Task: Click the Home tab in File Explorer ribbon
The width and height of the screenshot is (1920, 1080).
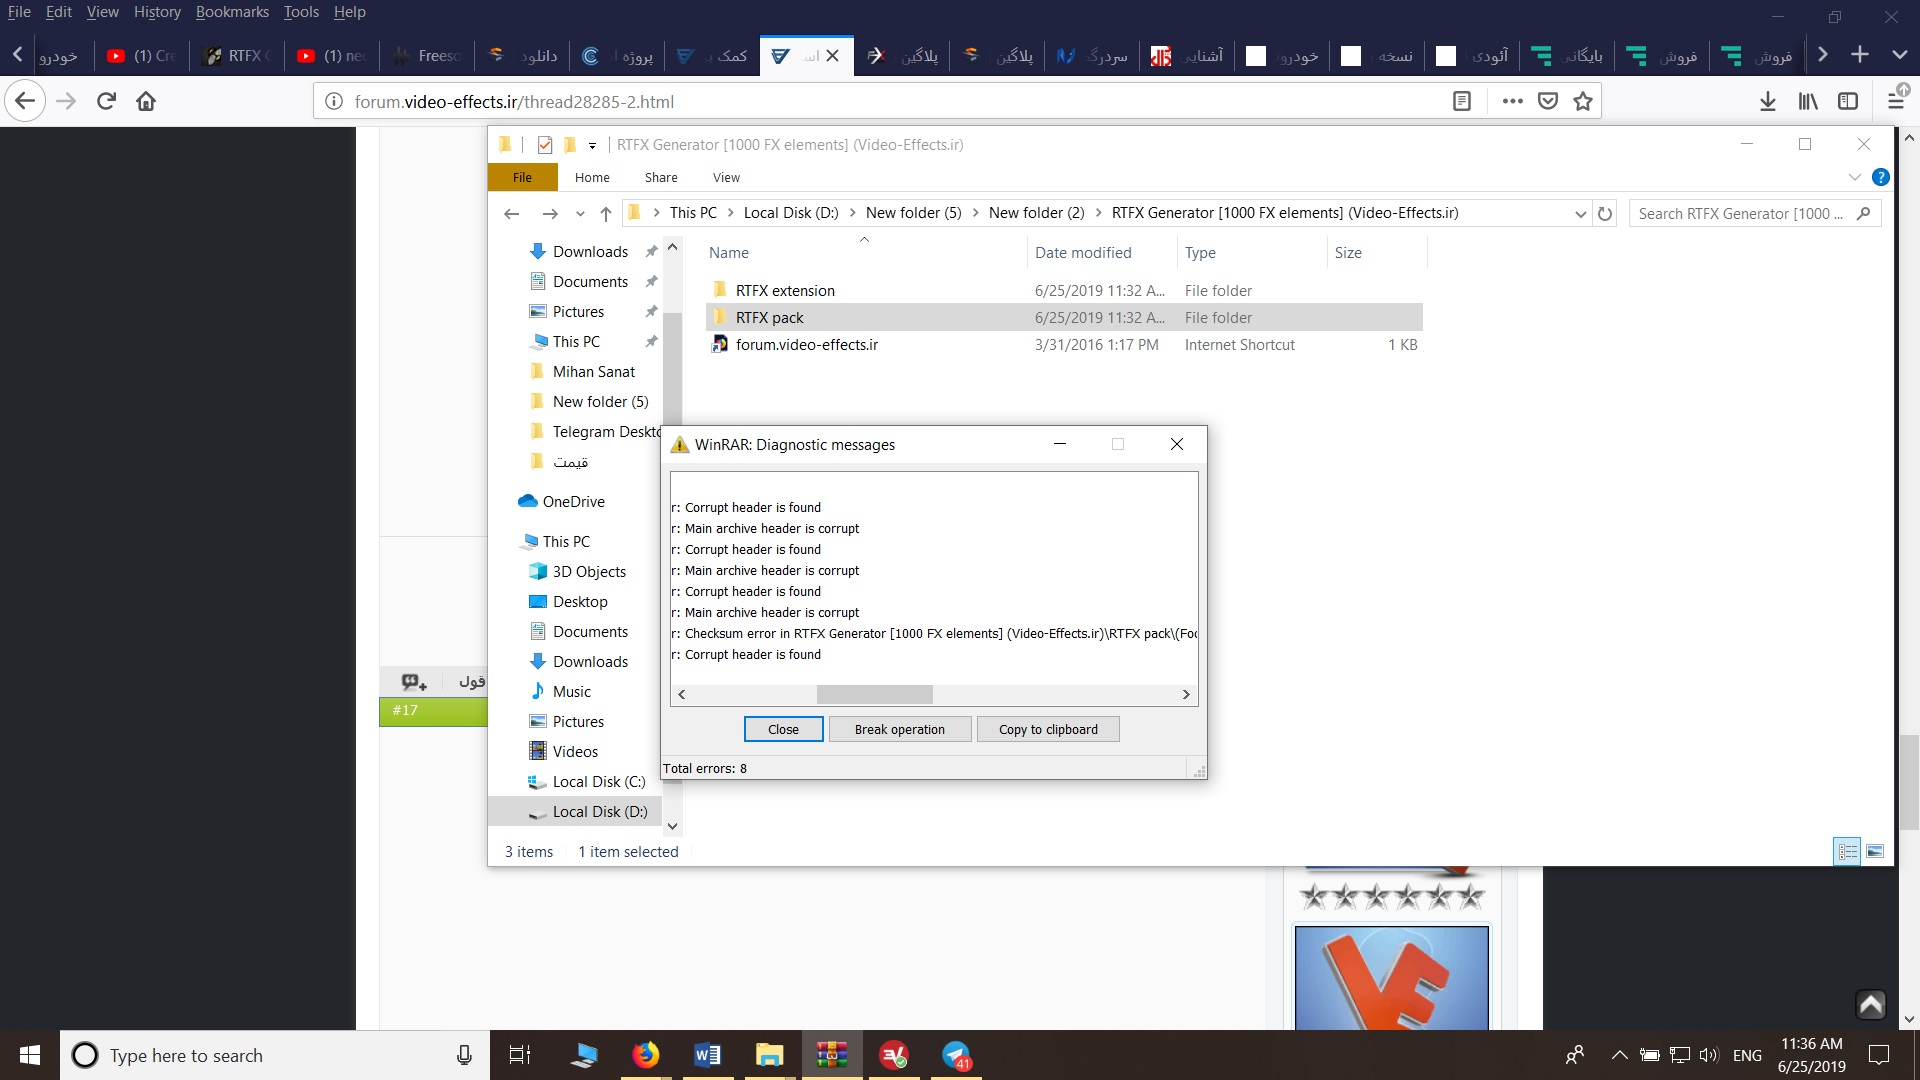Action: pos(591,177)
